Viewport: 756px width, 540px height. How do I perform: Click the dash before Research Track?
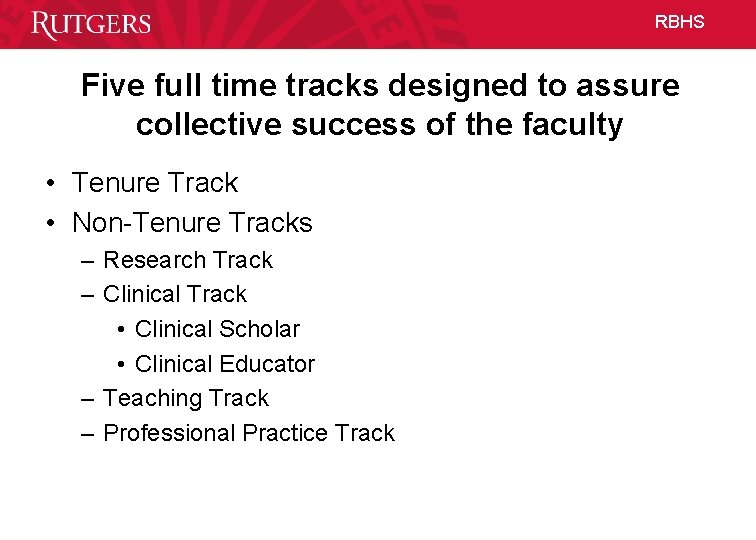click(87, 262)
